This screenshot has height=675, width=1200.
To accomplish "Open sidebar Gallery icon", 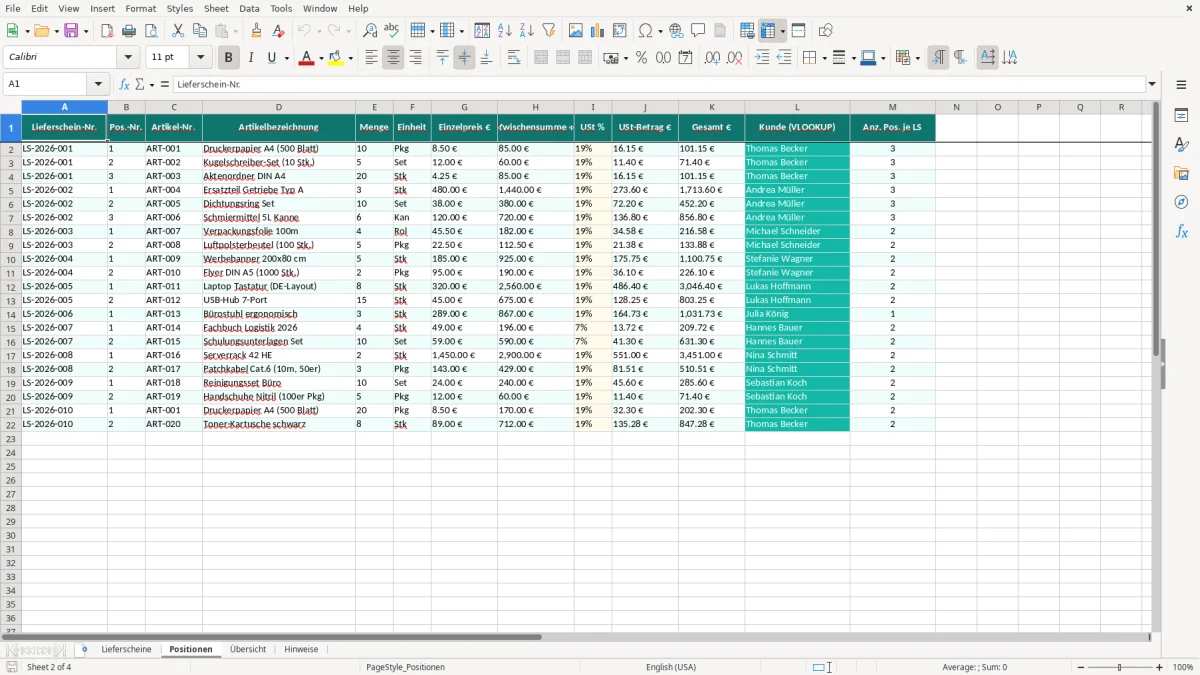I will [1181, 173].
